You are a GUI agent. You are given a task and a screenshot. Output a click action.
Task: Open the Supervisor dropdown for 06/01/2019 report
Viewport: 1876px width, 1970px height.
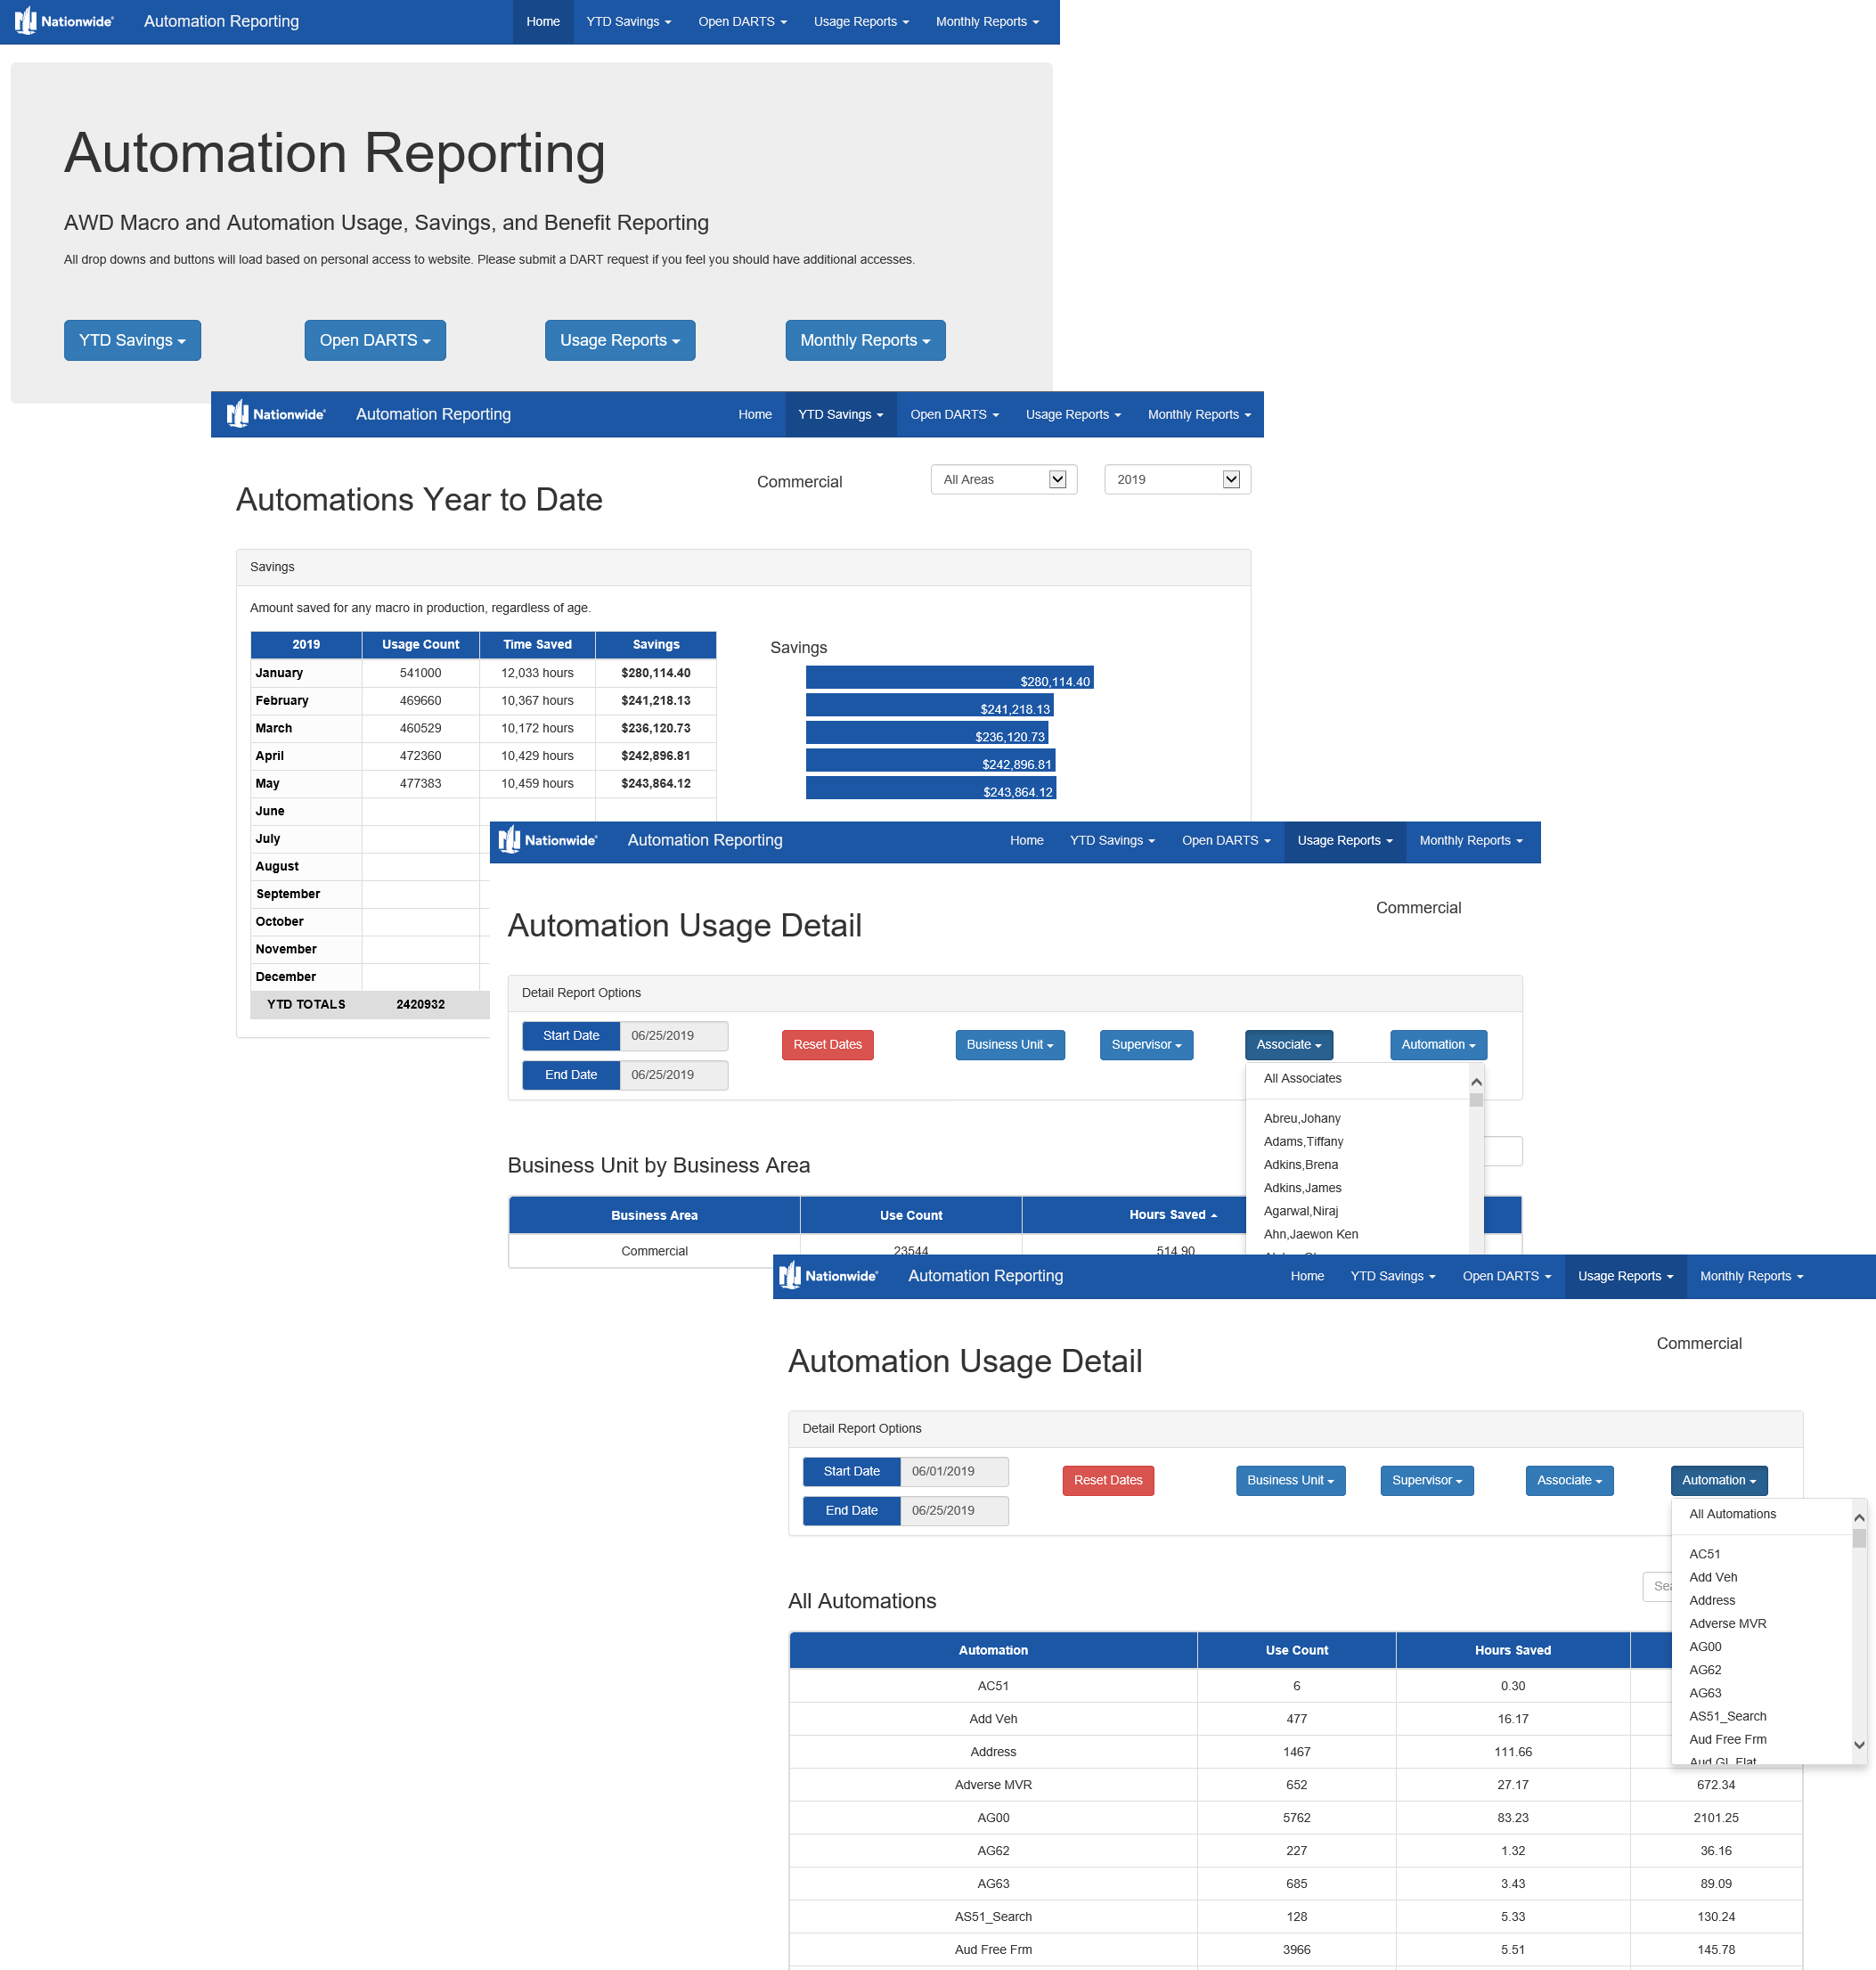1426,1480
